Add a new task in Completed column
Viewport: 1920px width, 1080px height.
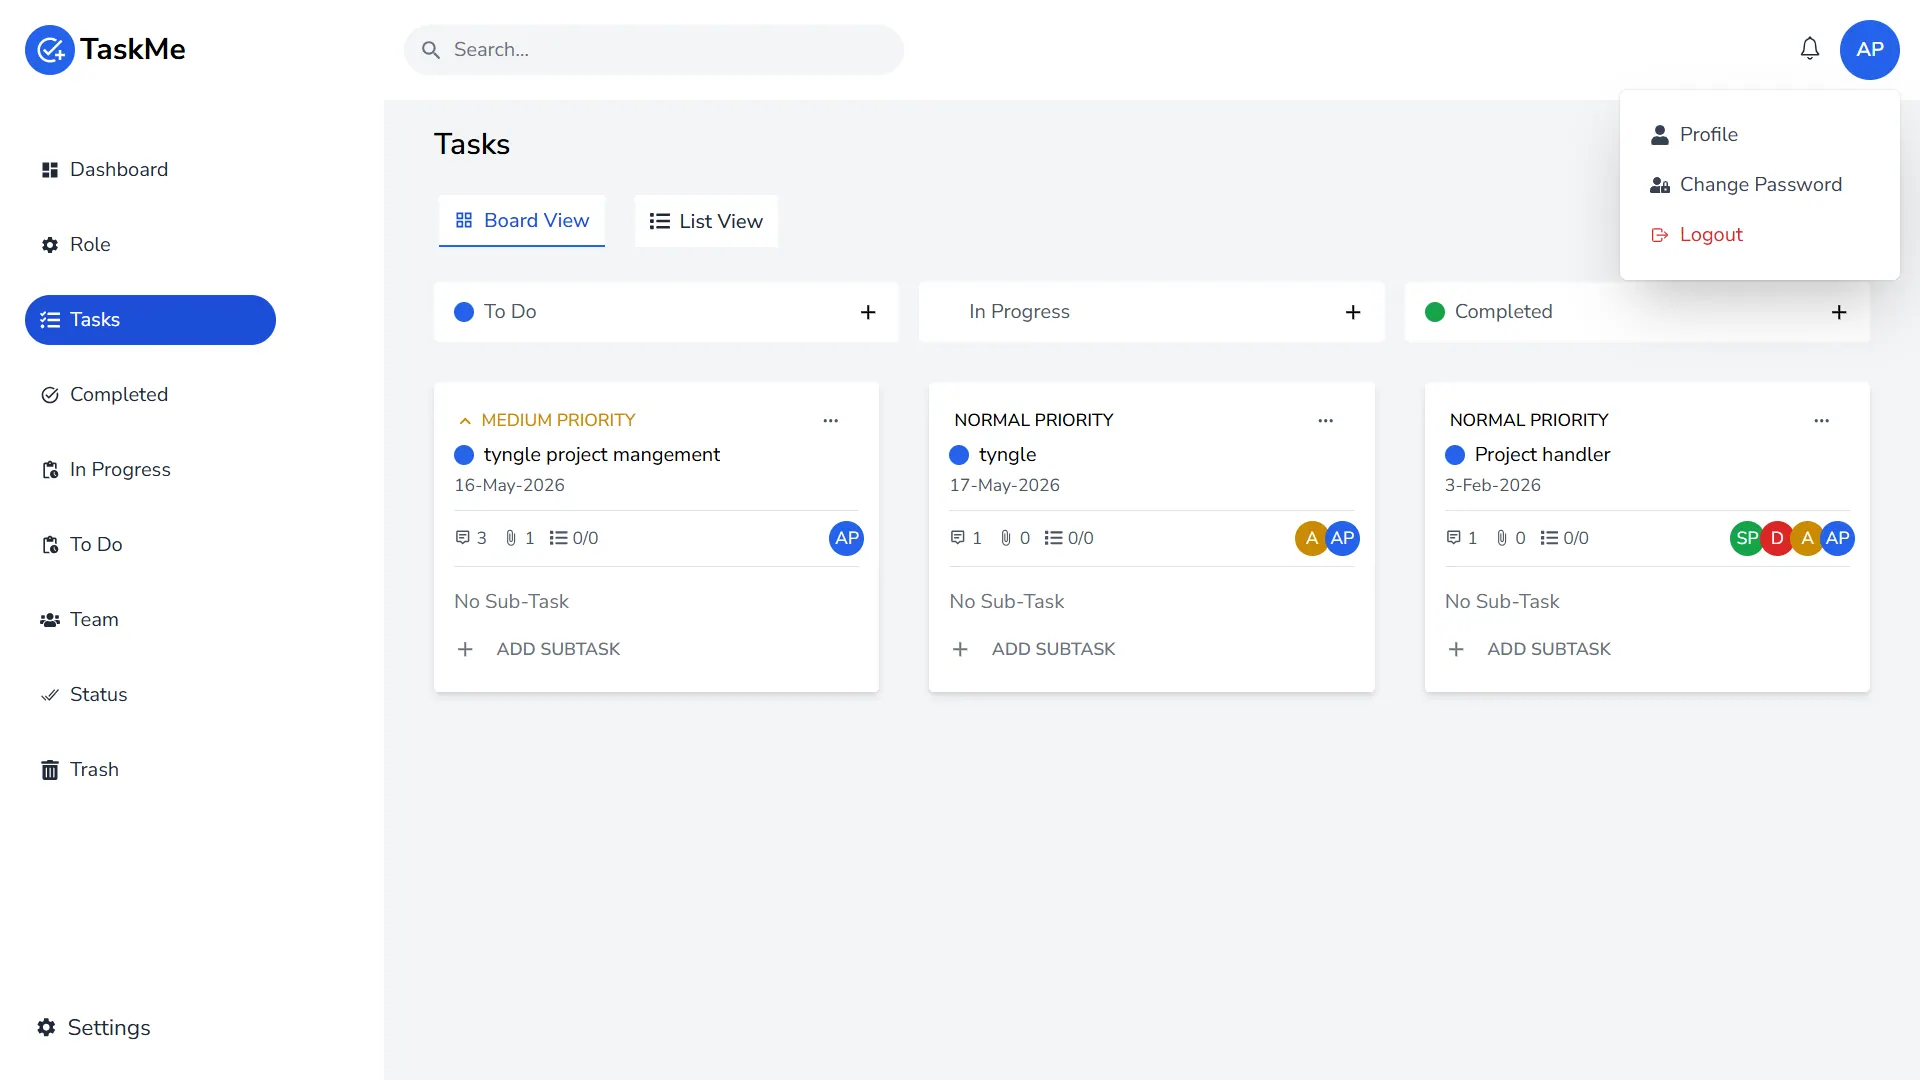pos(1838,312)
